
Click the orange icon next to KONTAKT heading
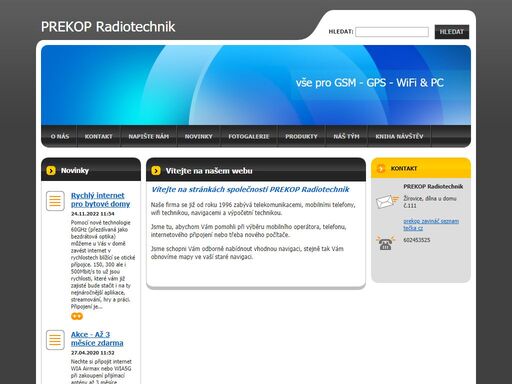coord(381,168)
